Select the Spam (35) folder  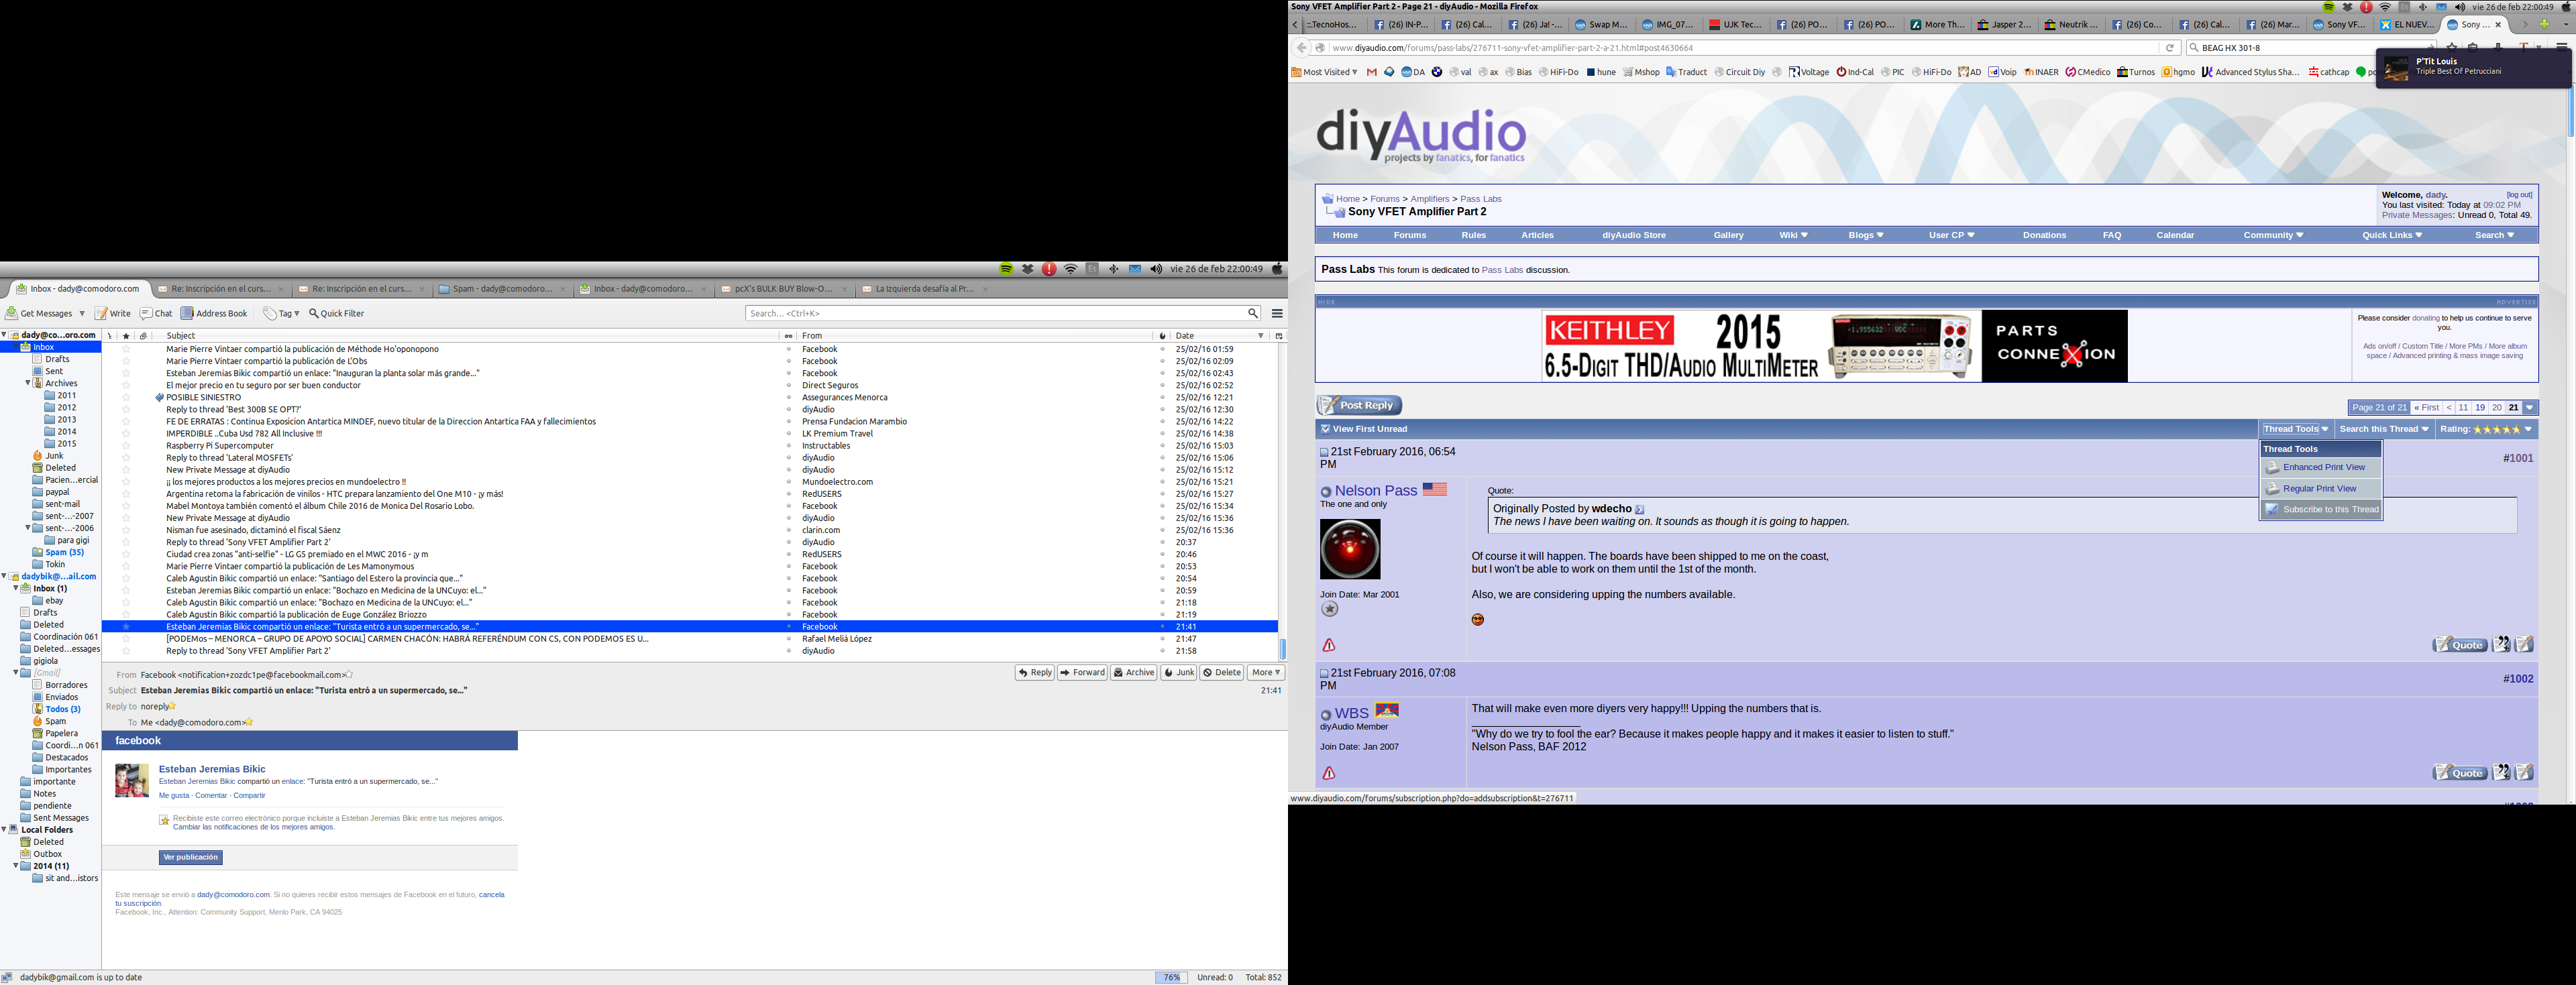tap(58, 552)
